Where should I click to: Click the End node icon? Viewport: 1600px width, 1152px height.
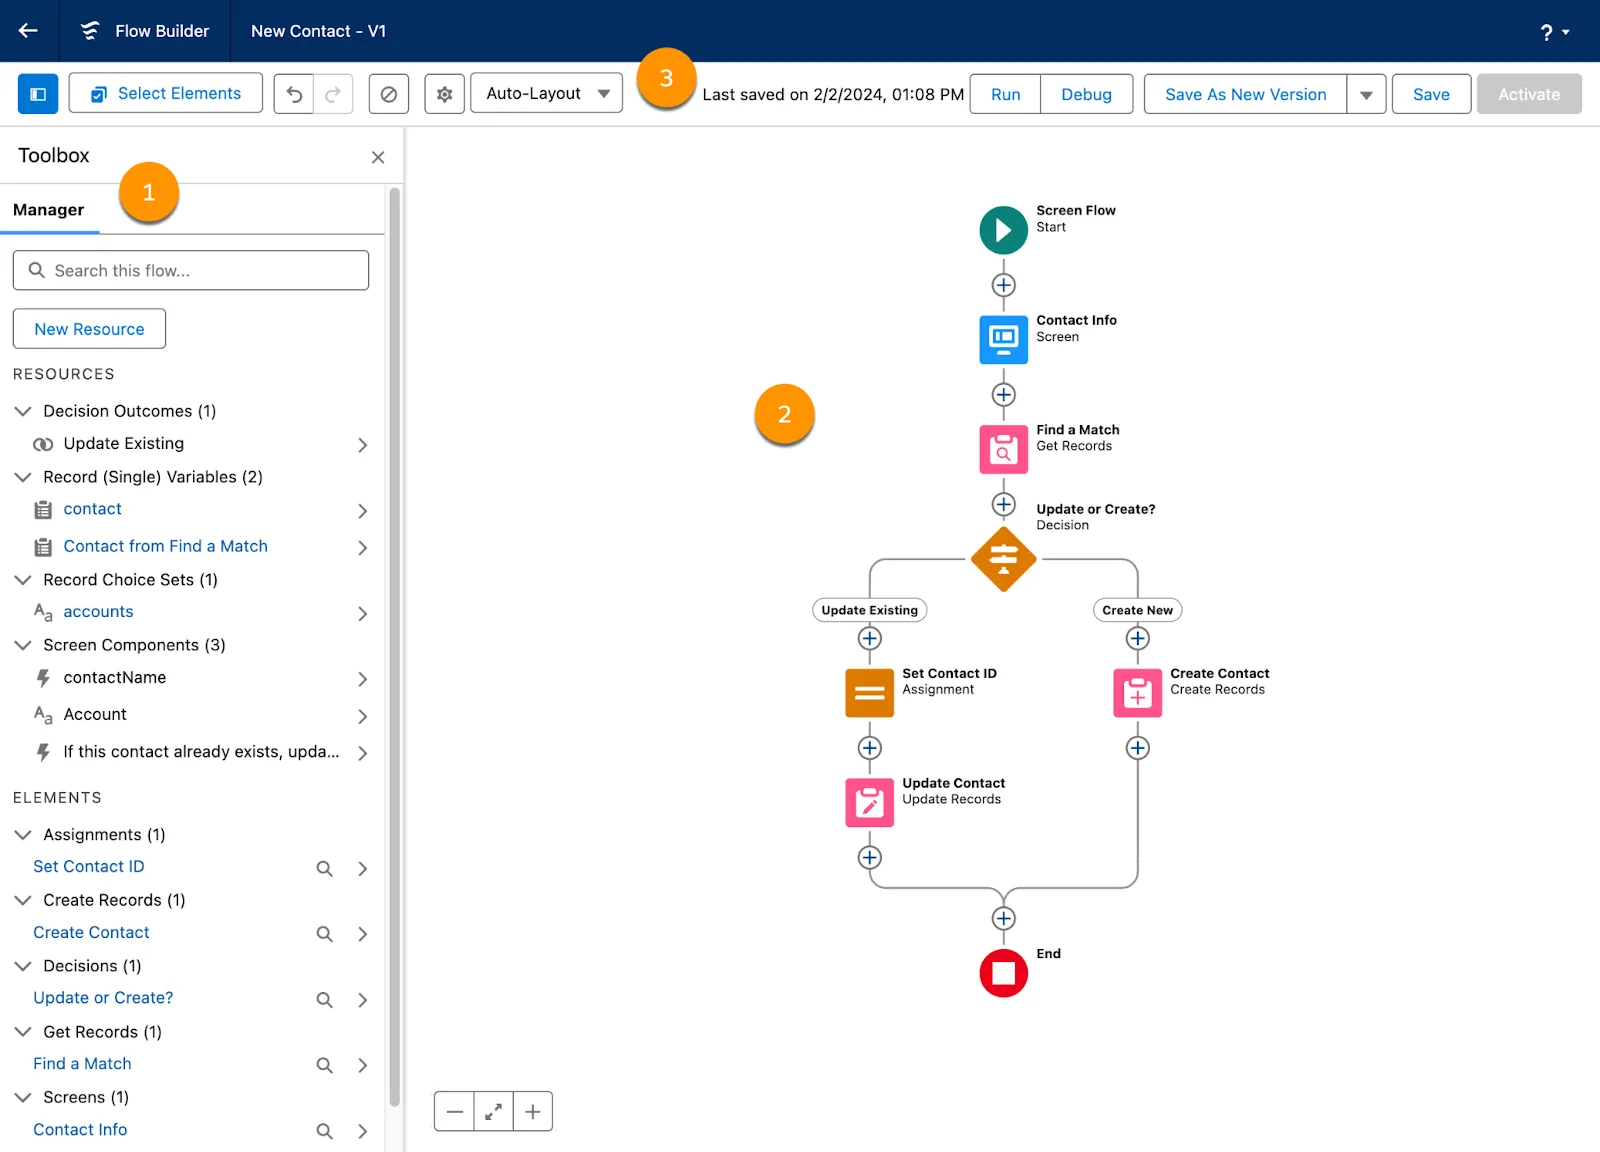[x=1003, y=972]
